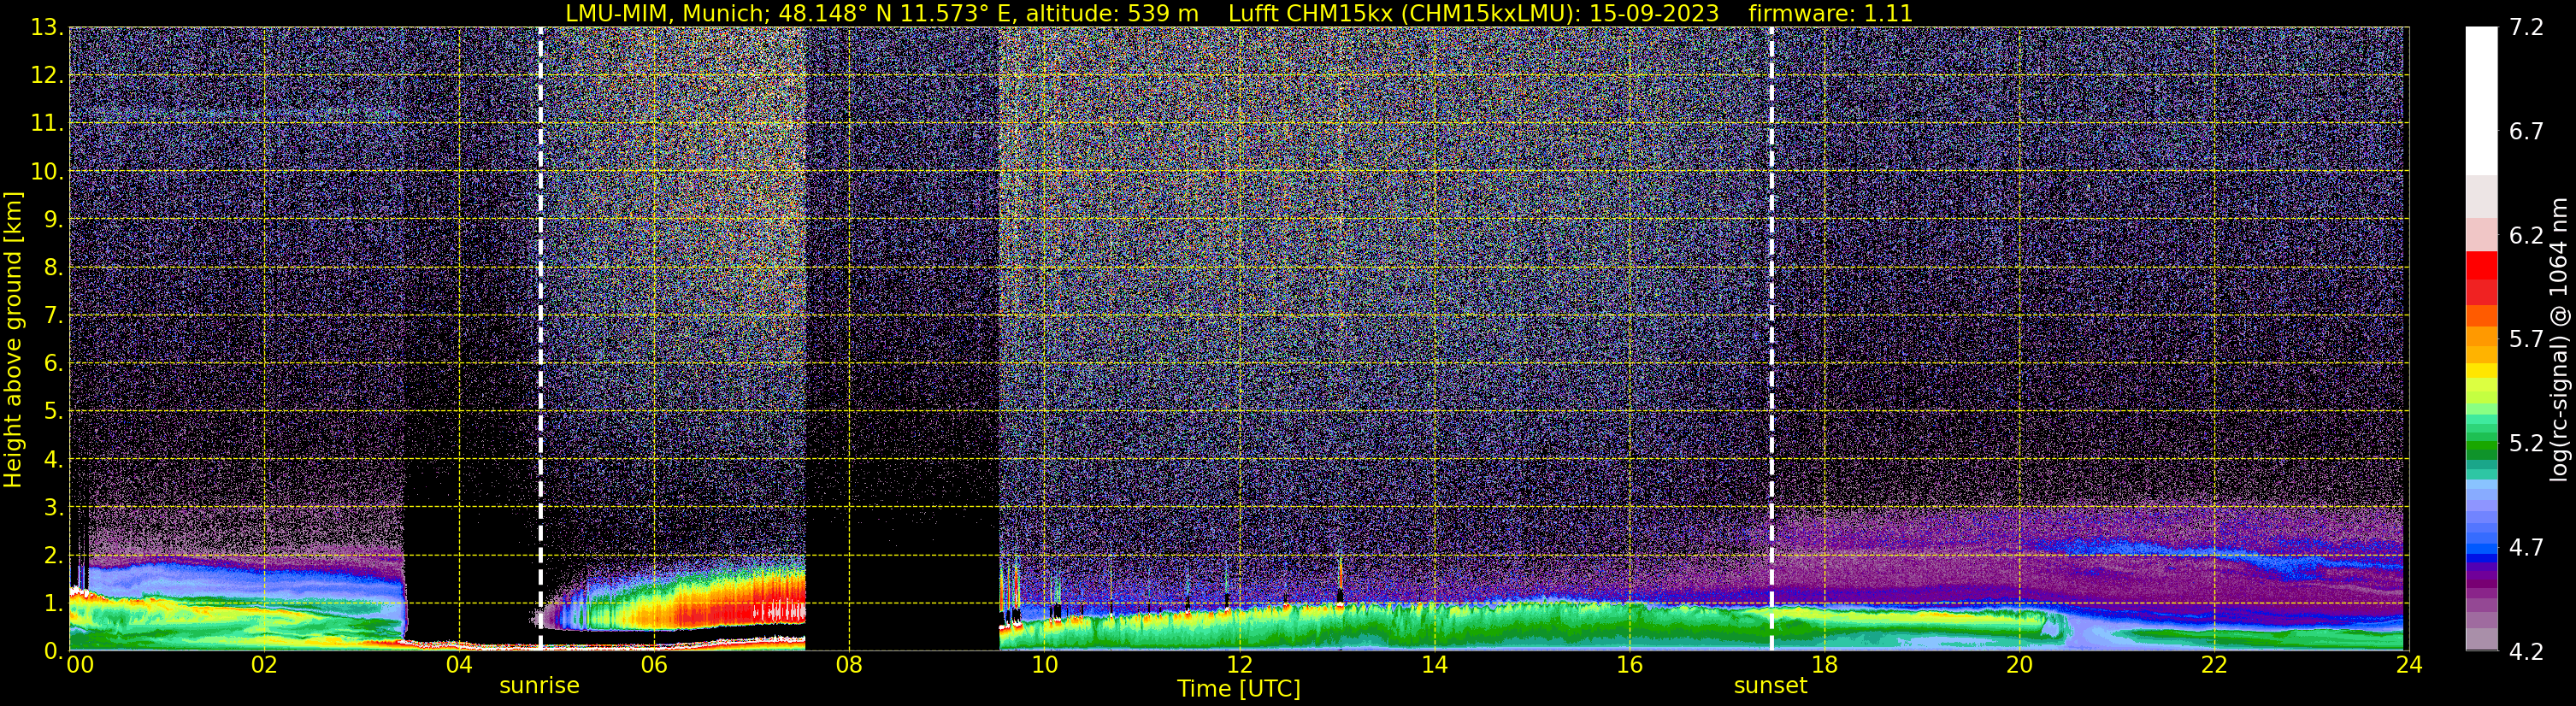Click the 12 tick label on time axis

tap(1239, 666)
